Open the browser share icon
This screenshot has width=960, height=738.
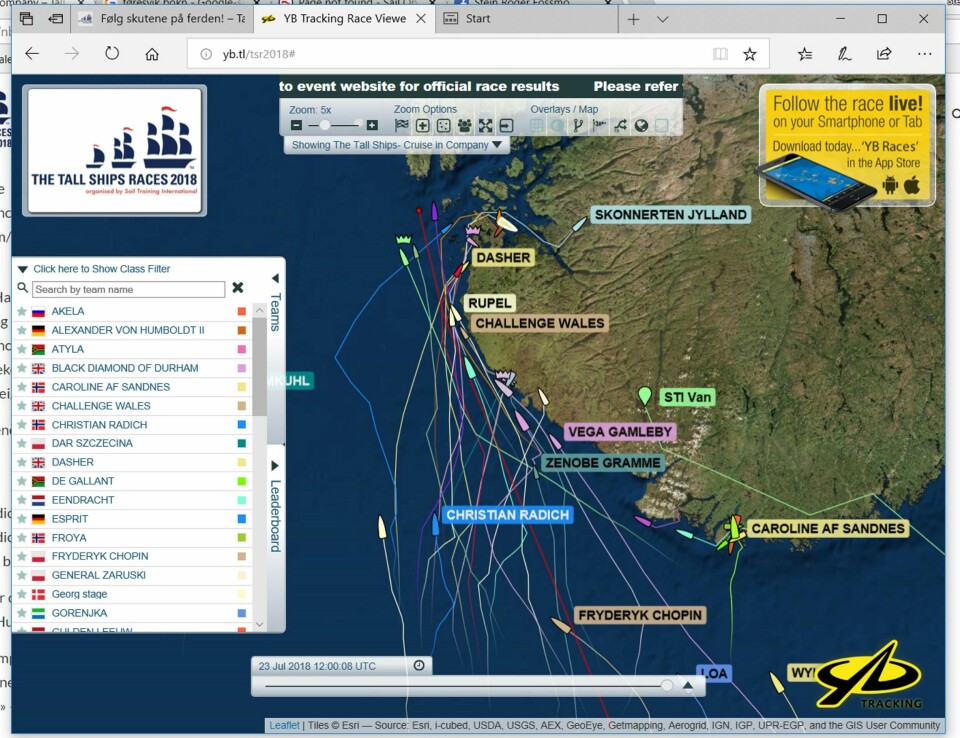[883, 54]
